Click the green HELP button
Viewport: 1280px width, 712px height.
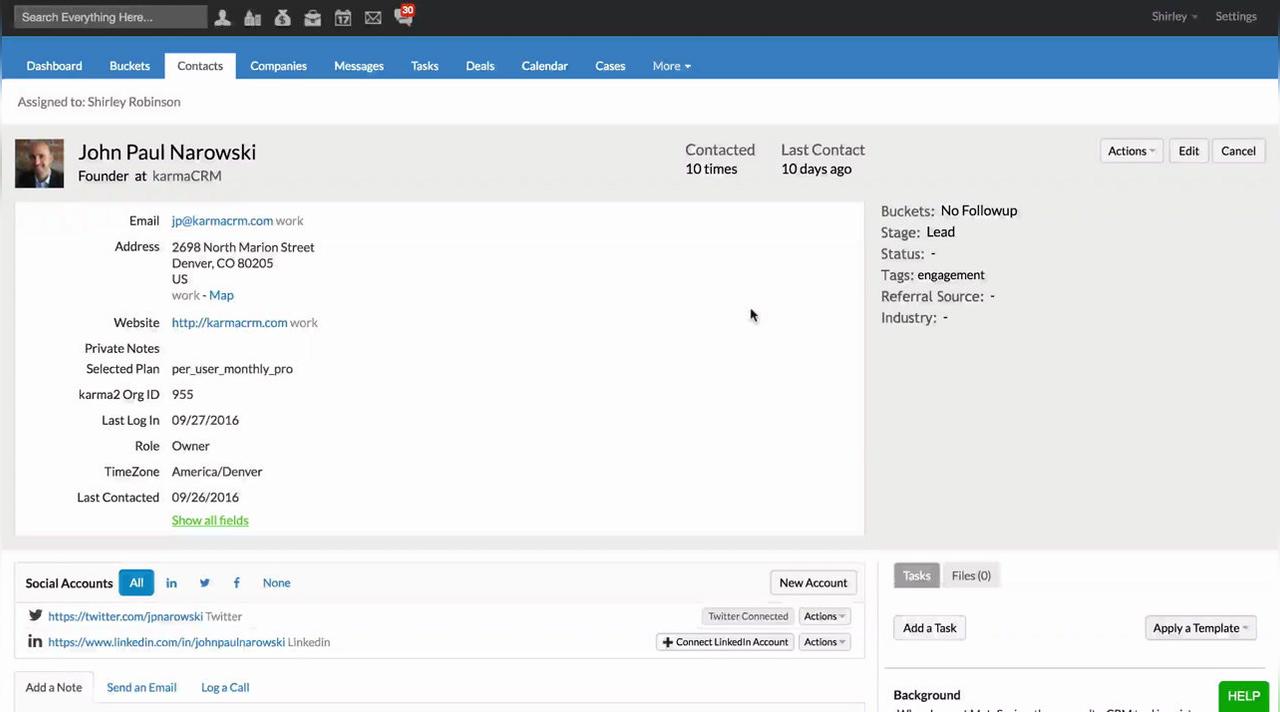click(x=1244, y=696)
